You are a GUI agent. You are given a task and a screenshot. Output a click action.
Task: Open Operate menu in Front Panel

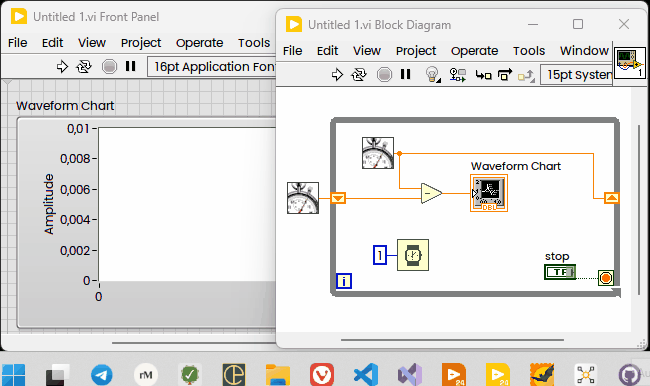click(x=199, y=43)
